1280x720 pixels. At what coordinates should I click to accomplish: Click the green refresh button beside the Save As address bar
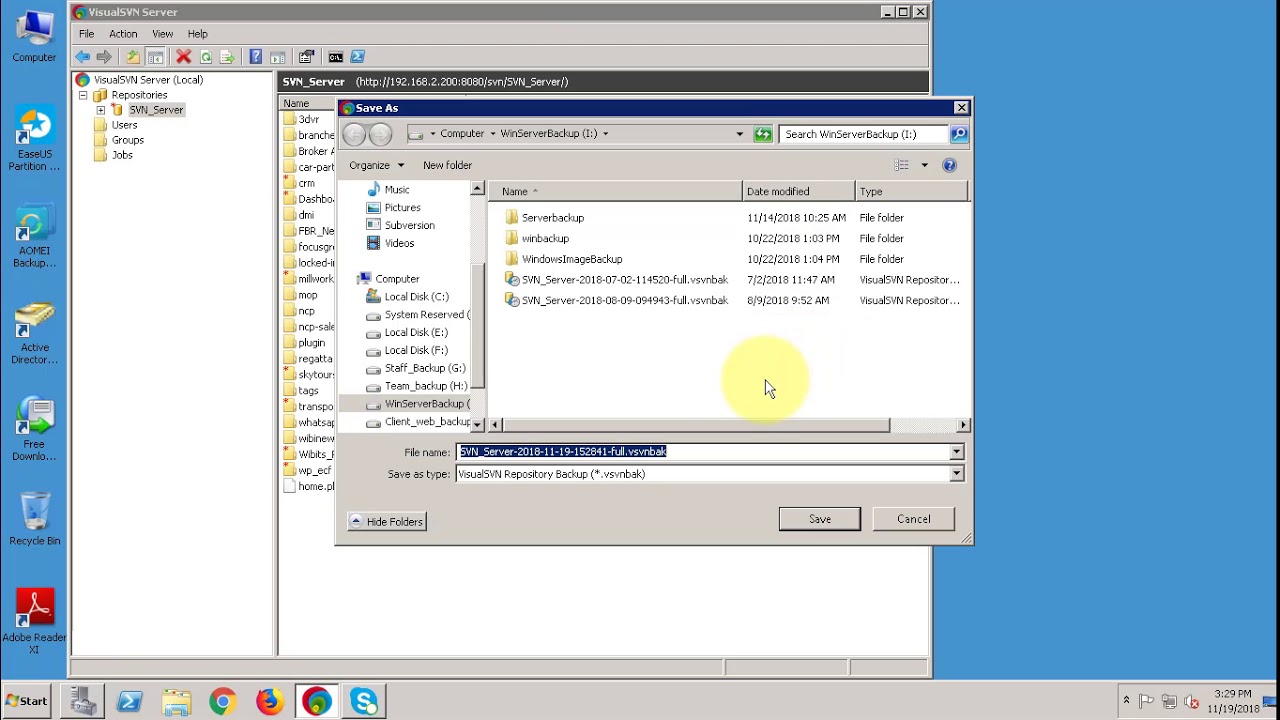click(x=763, y=134)
